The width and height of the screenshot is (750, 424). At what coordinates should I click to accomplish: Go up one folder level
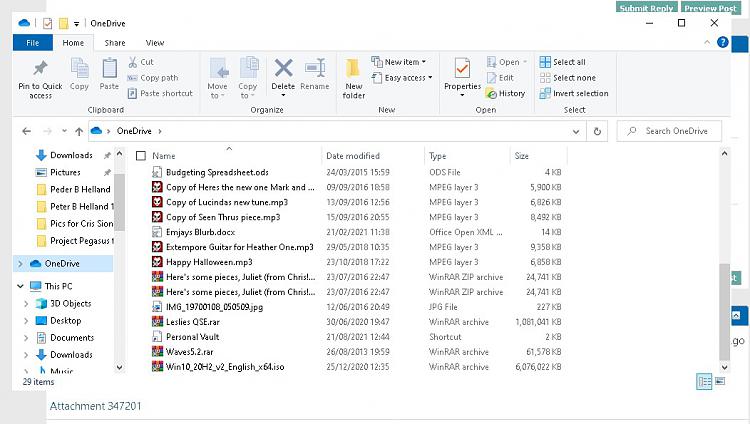tap(79, 131)
